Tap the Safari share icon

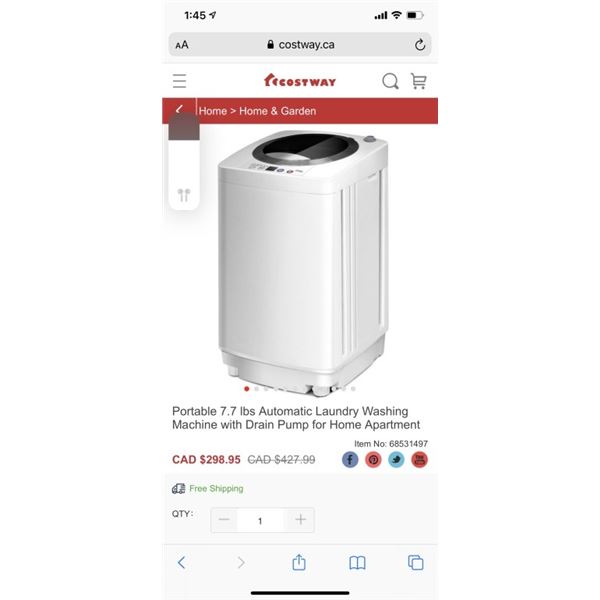pos(299,562)
